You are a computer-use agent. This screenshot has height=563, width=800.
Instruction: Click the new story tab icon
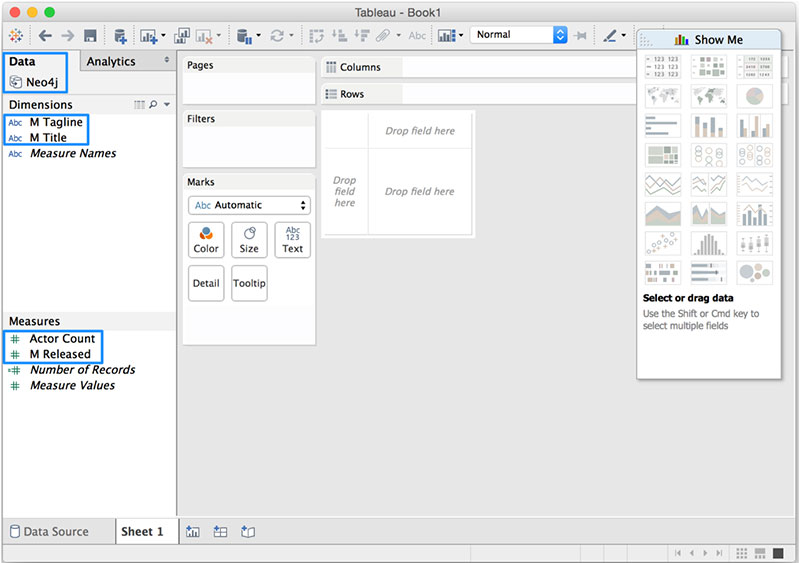click(248, 531)
